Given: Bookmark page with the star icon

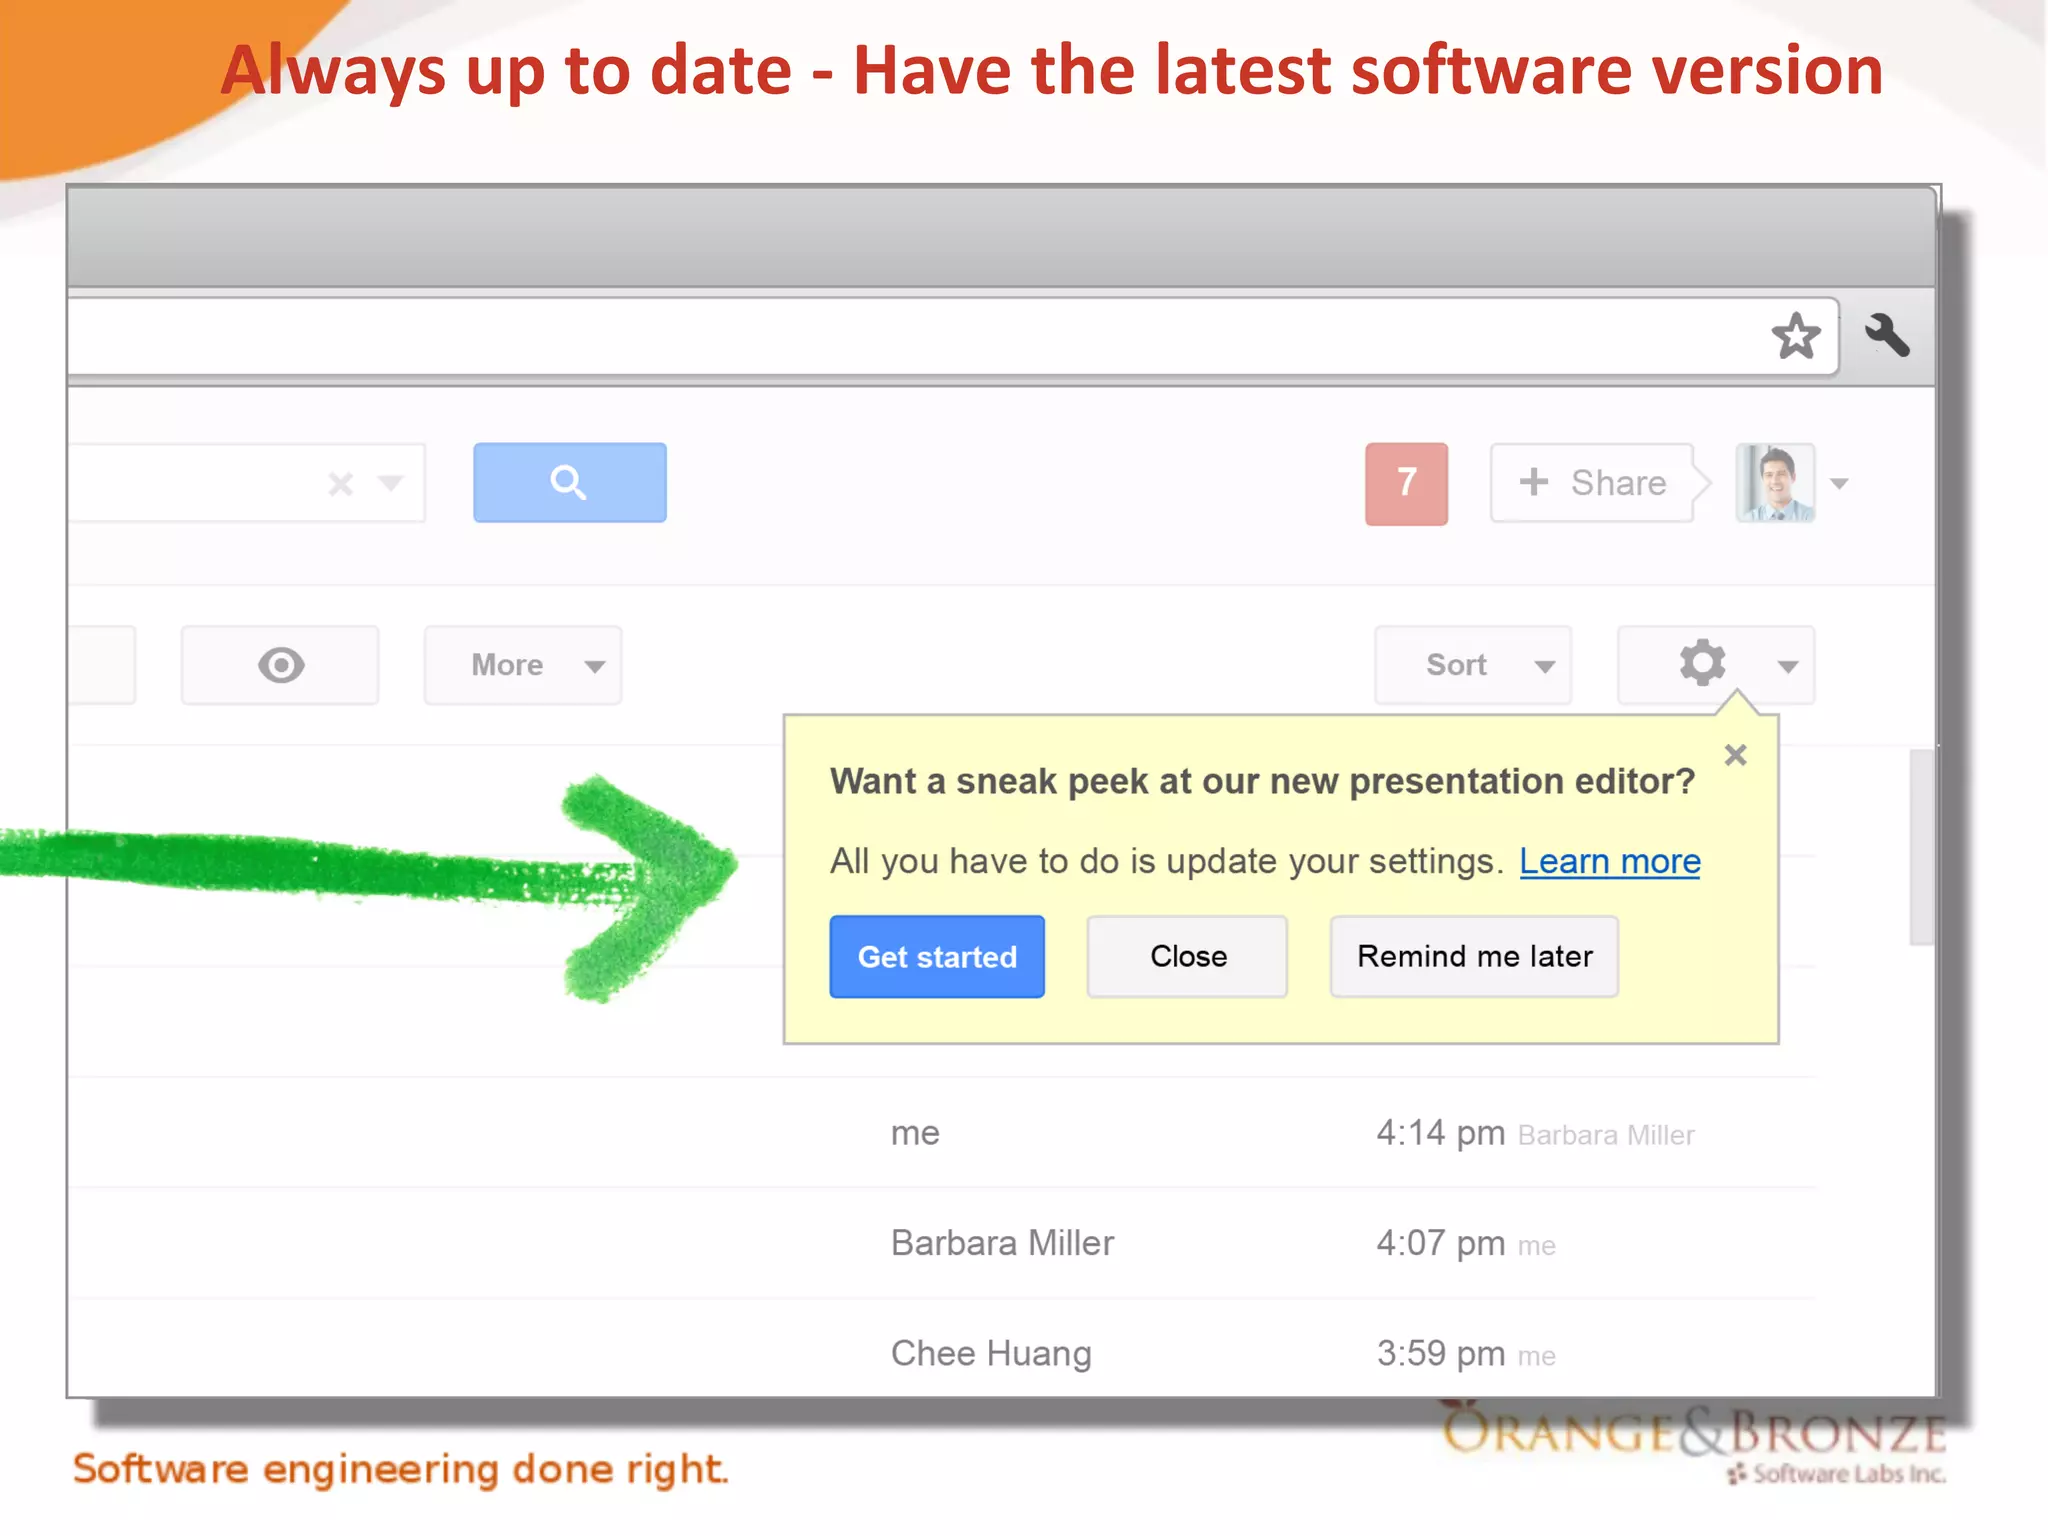Looking at the screenshot, I should 1796,336.
